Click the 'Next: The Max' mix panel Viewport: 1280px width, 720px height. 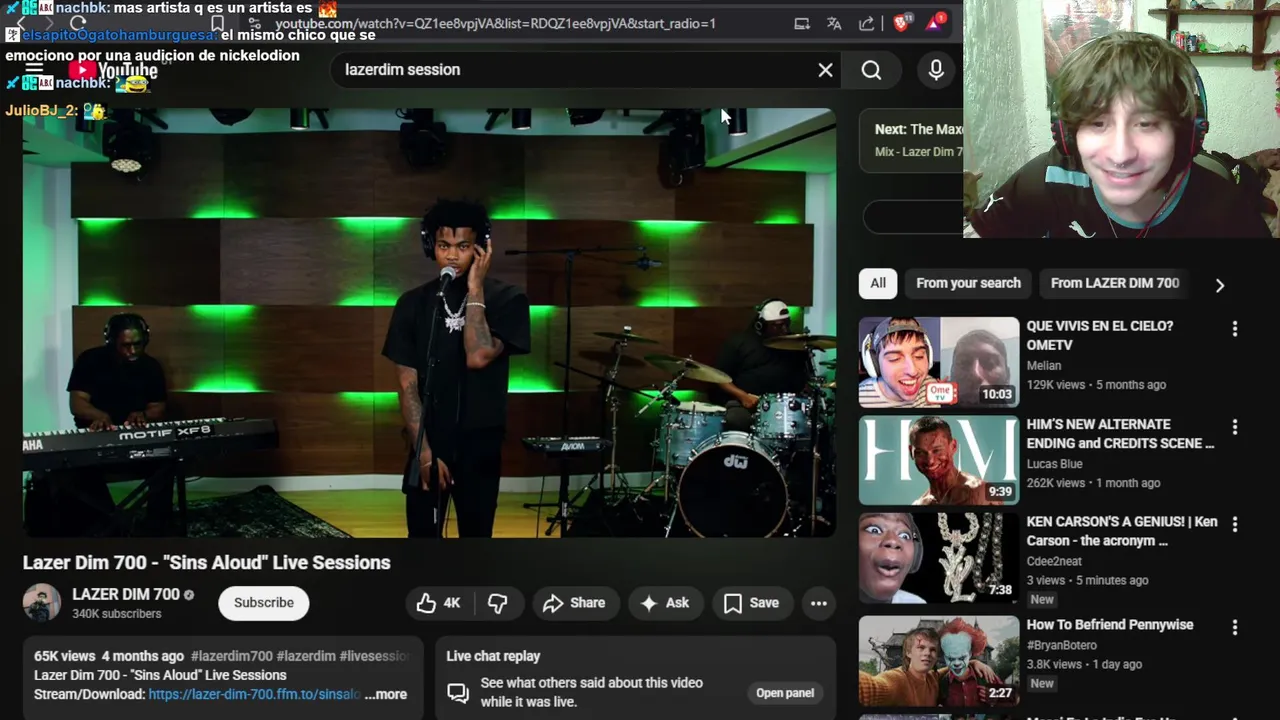pos(911,140)
